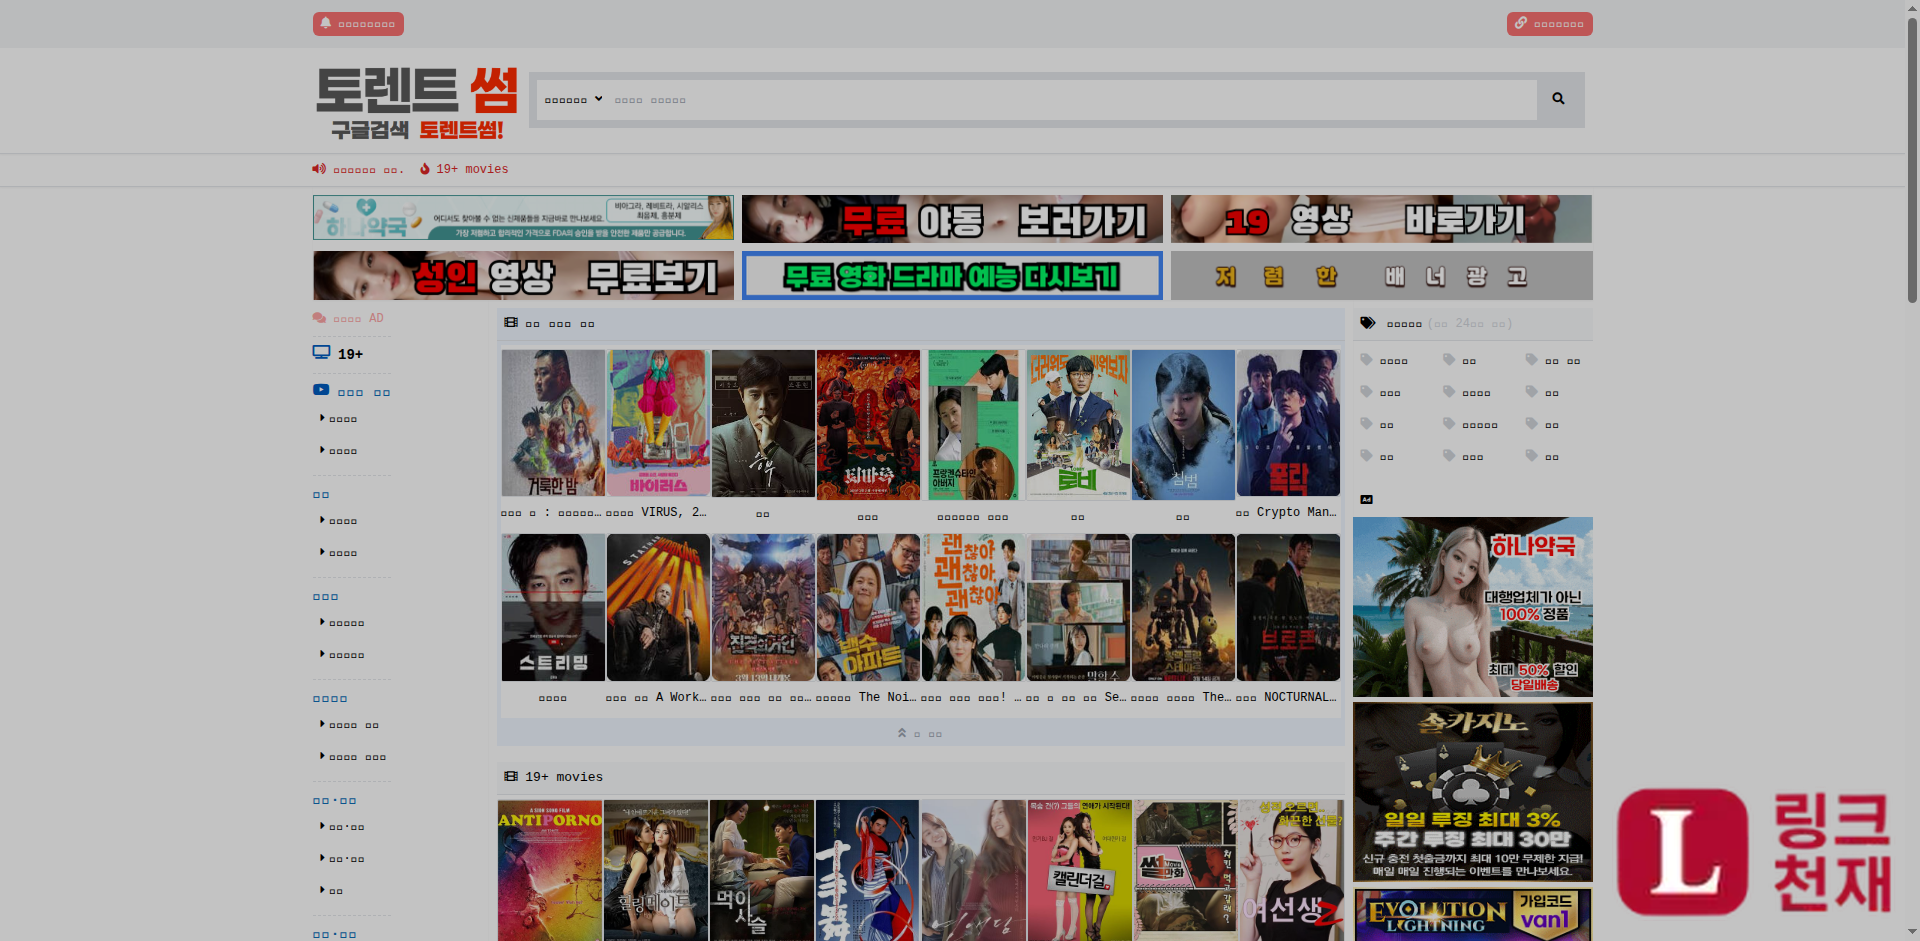Open the 캘린더걸 movie poster
1920x941 pixels.
pyautogui.click(x=1079, y=870)
